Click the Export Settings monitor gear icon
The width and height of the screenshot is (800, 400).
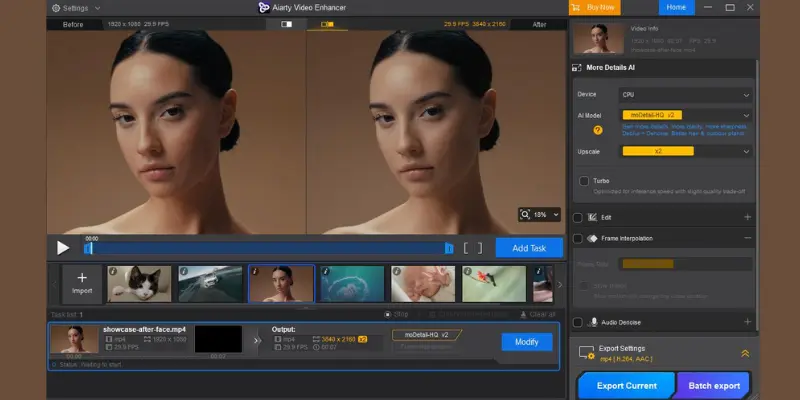587,353
